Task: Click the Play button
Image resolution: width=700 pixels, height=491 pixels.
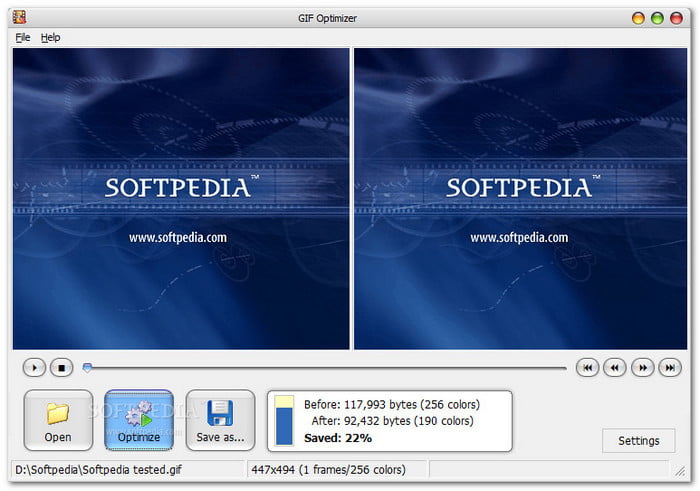Action: (x=34, y=368)
